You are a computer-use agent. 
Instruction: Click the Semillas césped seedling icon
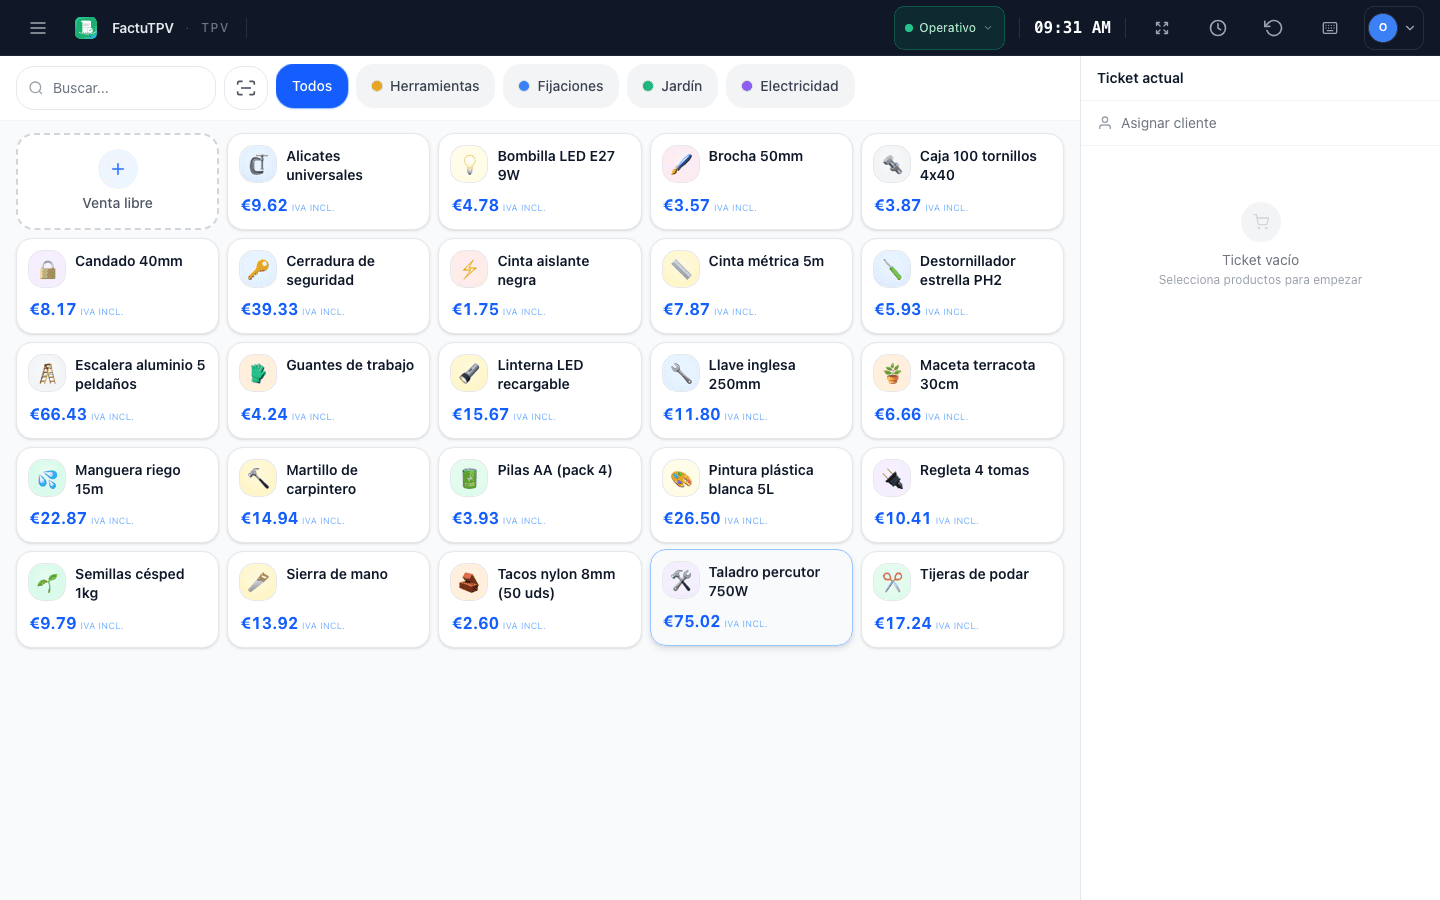[47, 583]
